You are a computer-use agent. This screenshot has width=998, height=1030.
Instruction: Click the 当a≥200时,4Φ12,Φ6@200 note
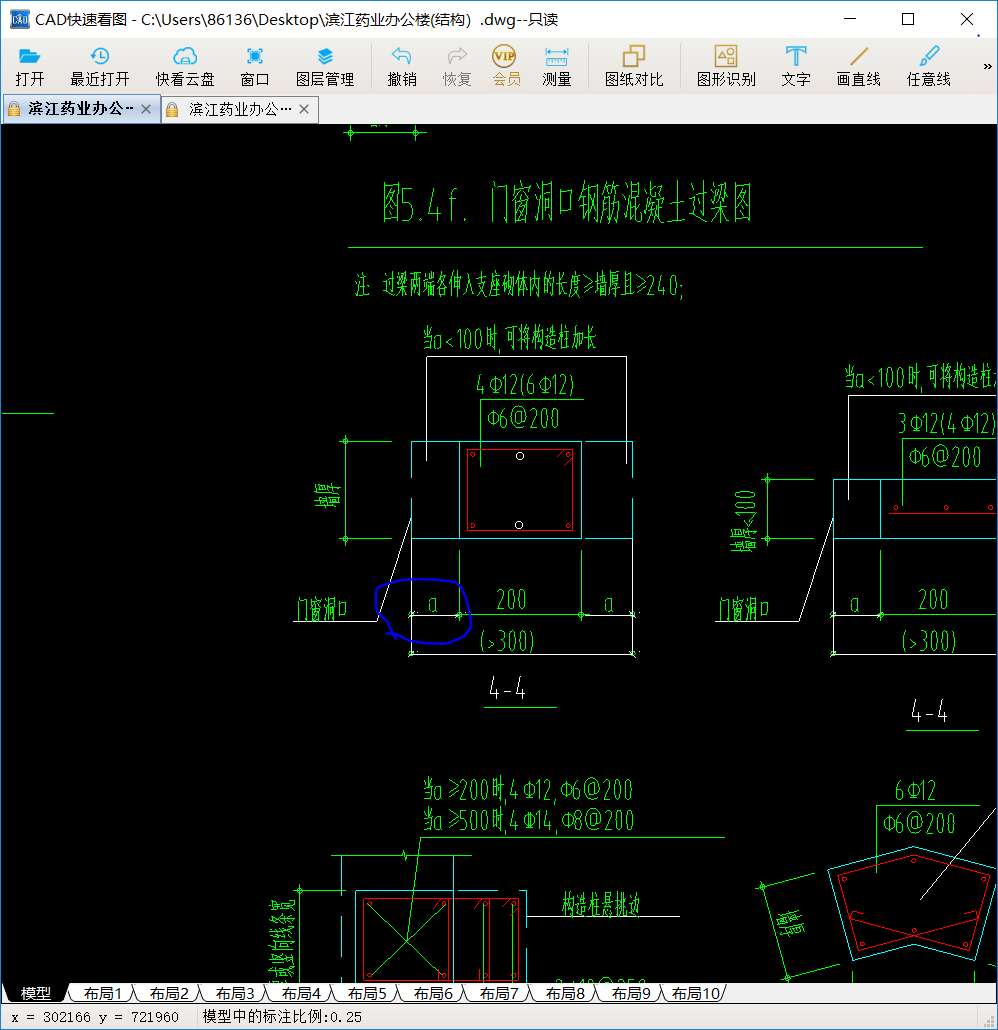click(x=528, y=790)
